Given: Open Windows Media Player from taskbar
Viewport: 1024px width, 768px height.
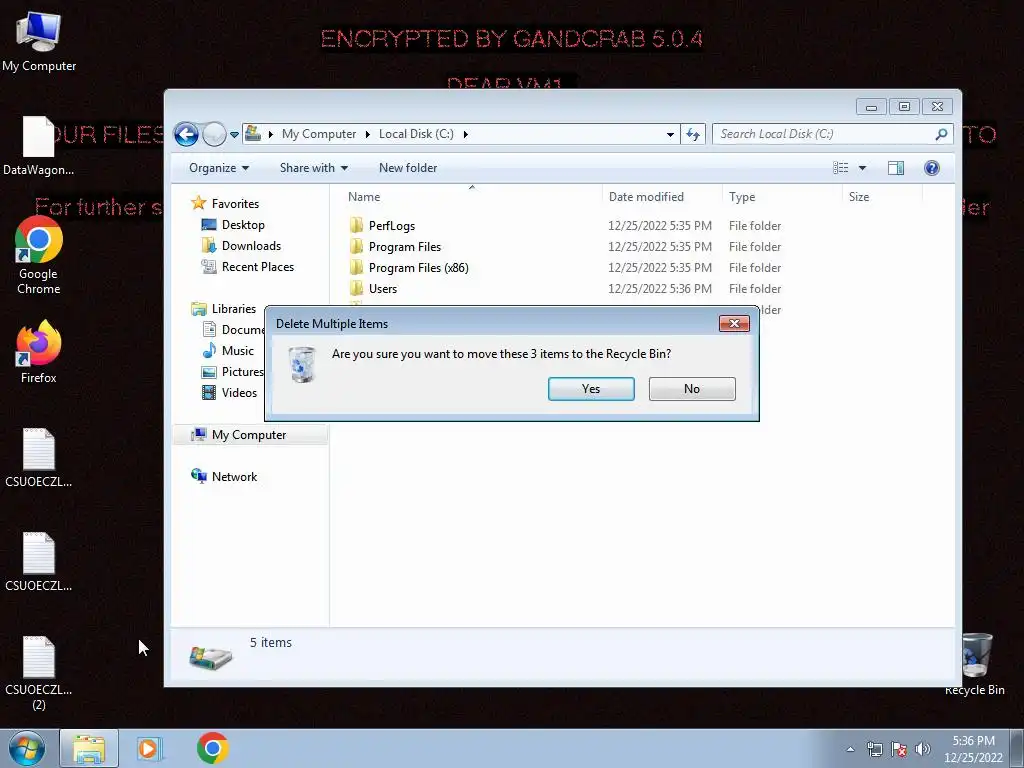Looking at the screenshot, I should click(x=150, y=748).
